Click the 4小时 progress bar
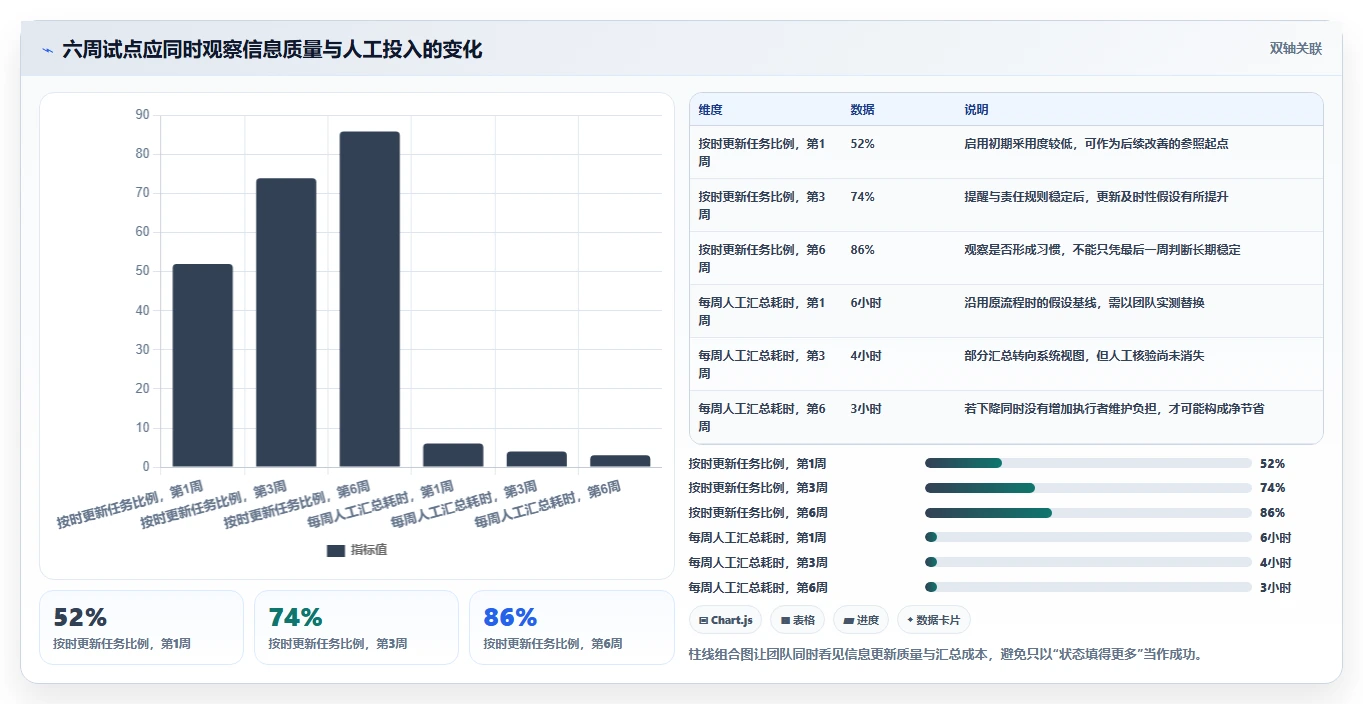The image size is (1363, 704). click(x=1088, y=562)
